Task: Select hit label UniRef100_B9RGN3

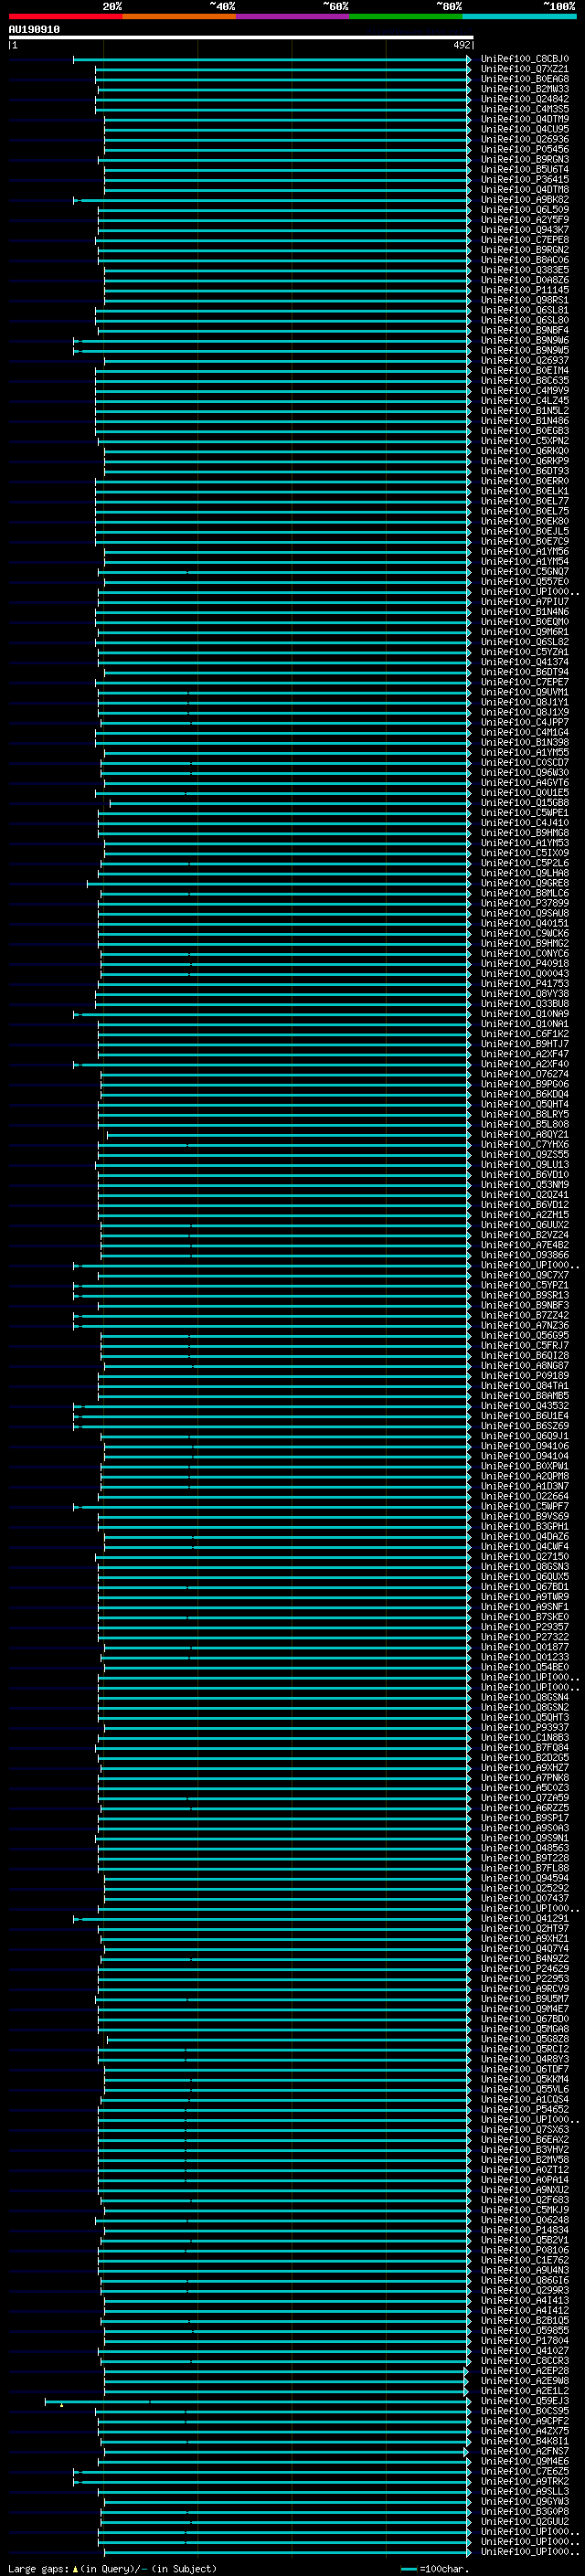Action: point(524,159)
